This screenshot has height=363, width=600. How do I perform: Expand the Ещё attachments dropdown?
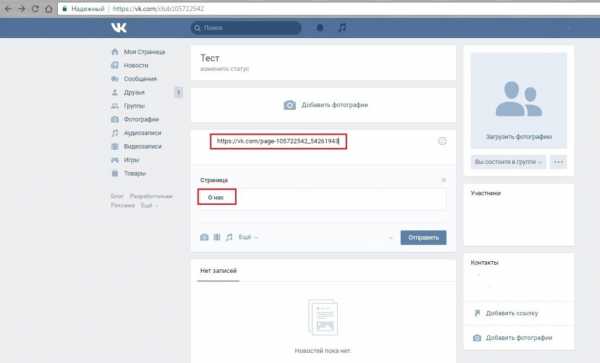coord(248,237)
